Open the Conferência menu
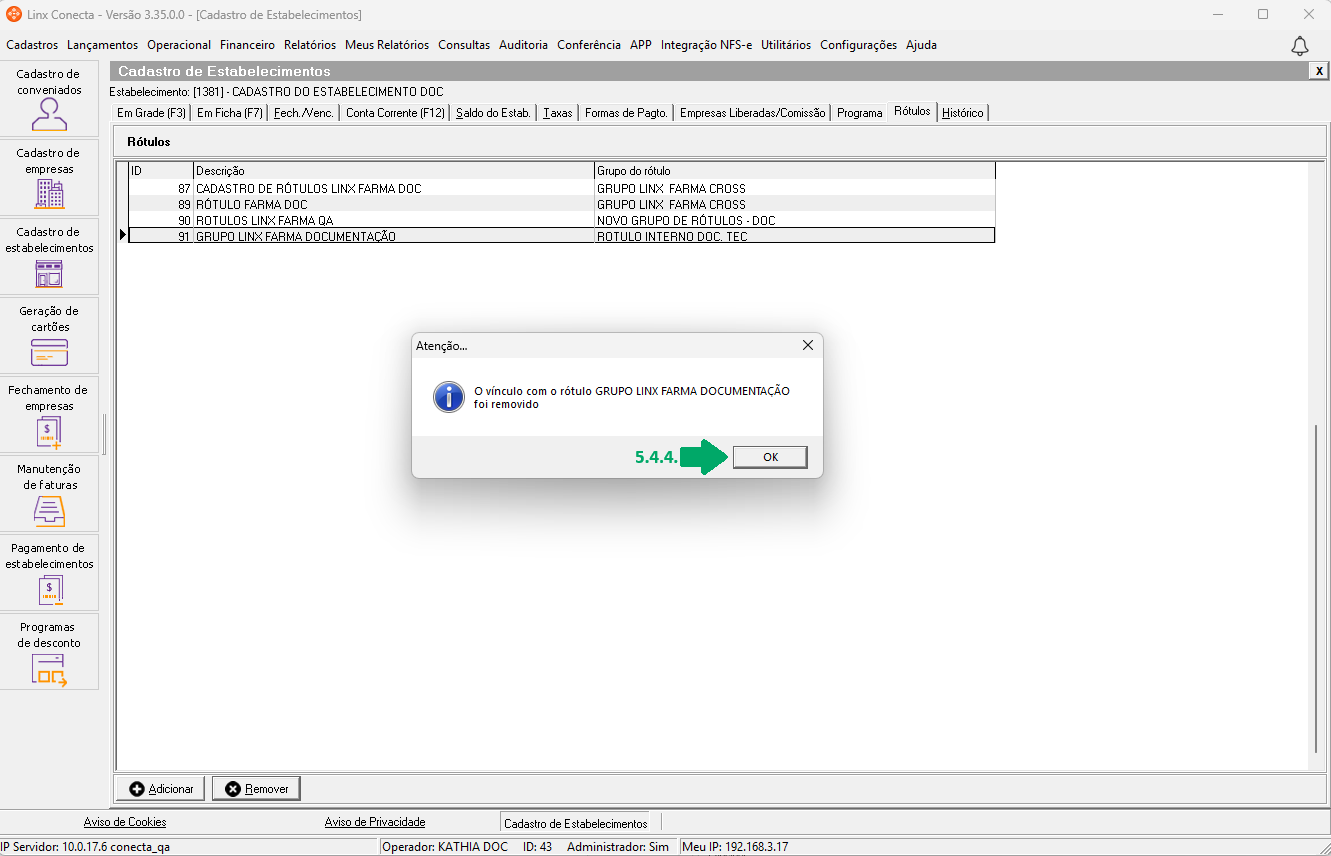Screen dimensions: 1331x856 (x=589, y=45)
